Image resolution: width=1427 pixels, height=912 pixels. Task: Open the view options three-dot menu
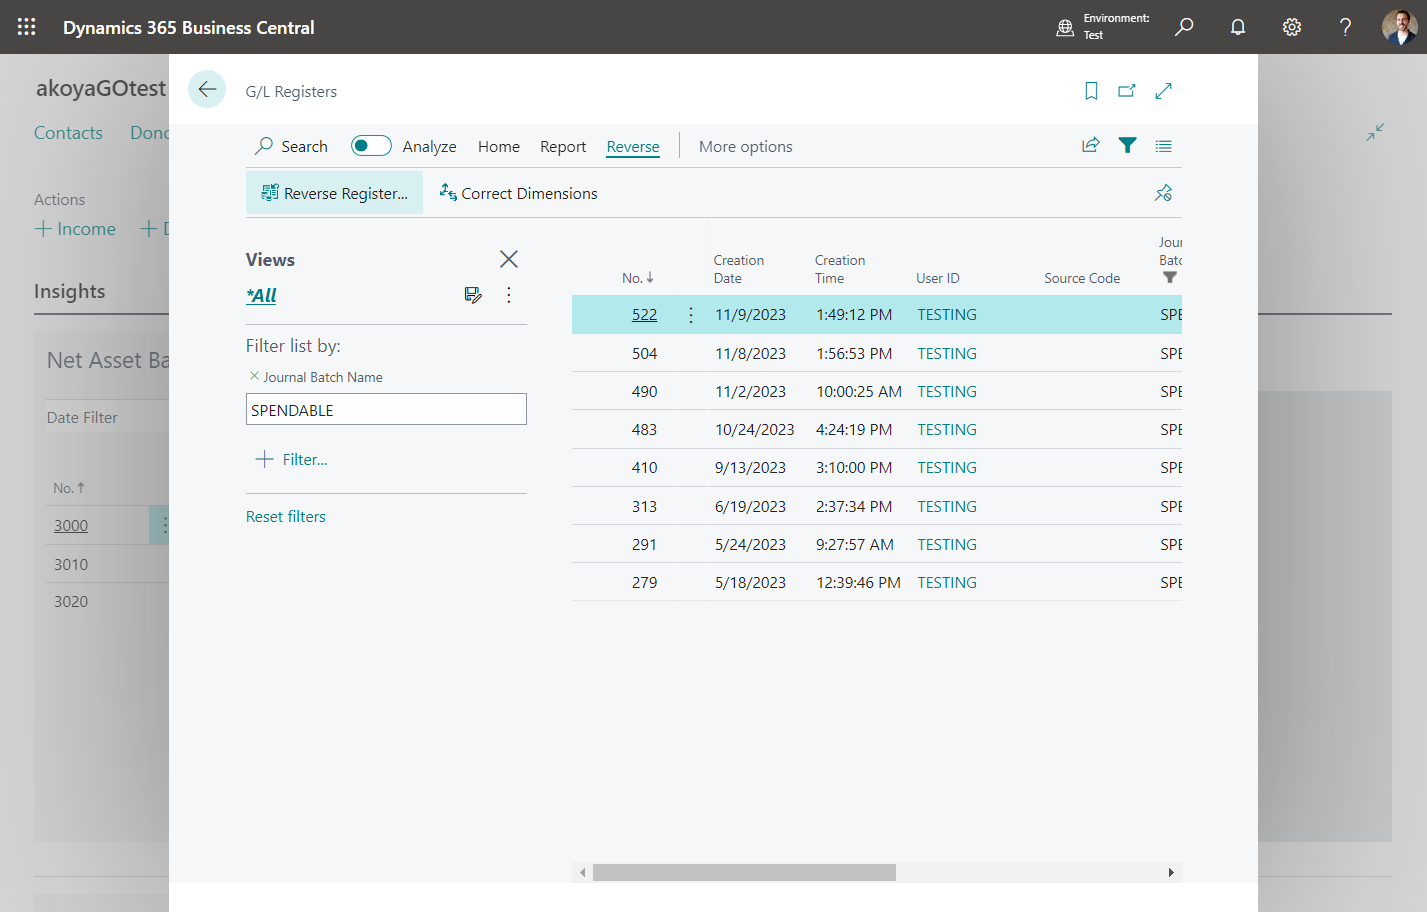509,295
